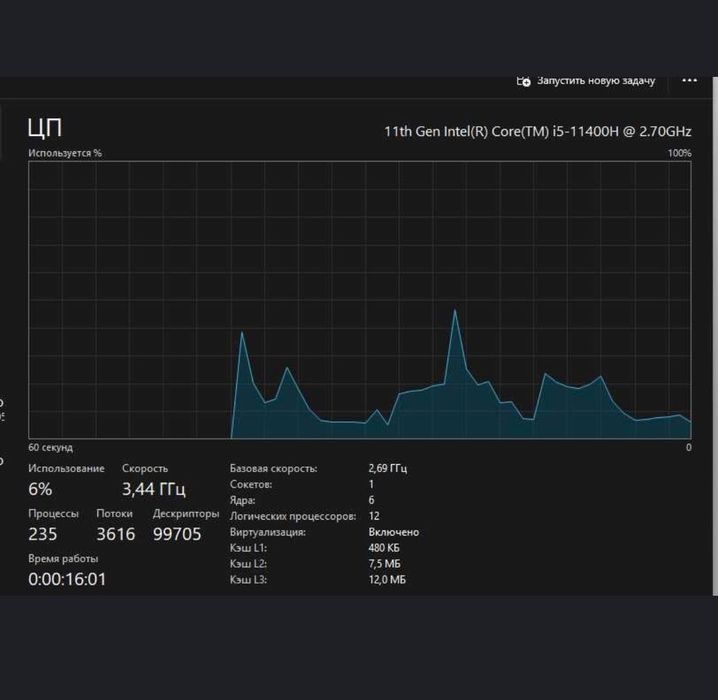Click the 'Кэш L1' 480 КБ value
This screenshot has height=700, width=718.
[384, 548]
